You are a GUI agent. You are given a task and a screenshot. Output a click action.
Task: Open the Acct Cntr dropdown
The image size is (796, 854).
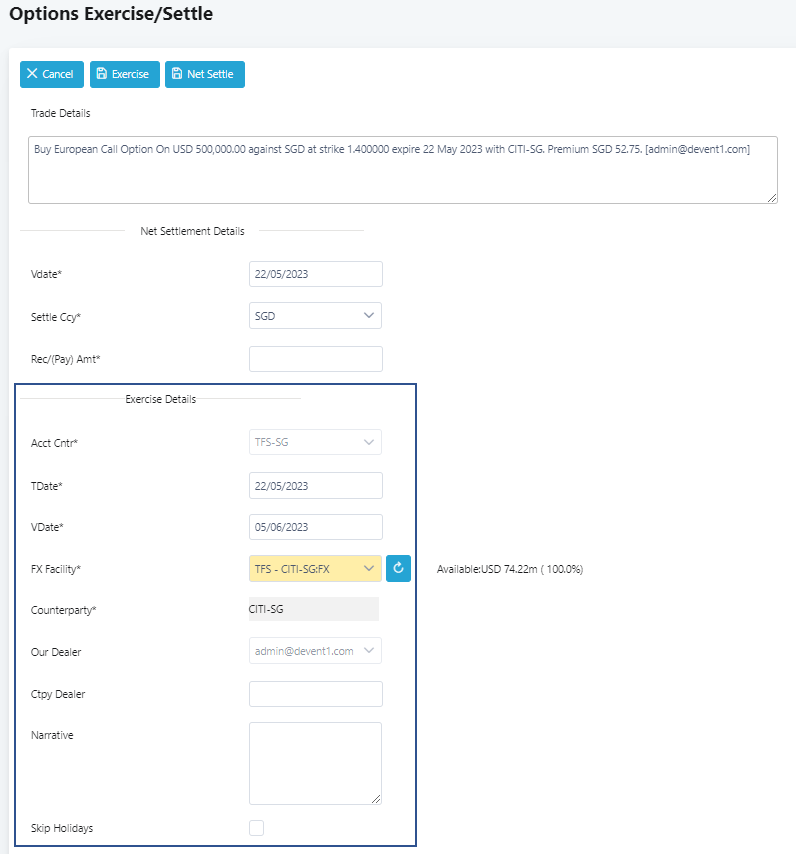point(315,442)
